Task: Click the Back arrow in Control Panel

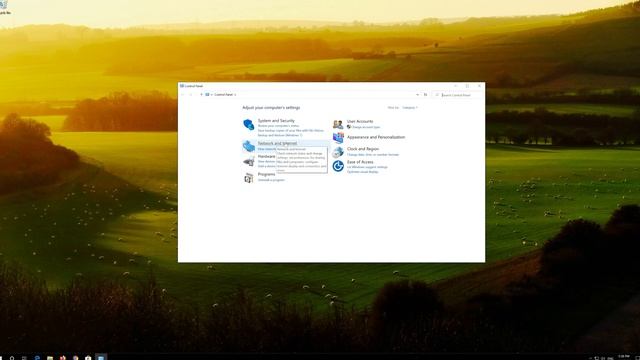Action: pyautogui.click(x=183, y=95)
